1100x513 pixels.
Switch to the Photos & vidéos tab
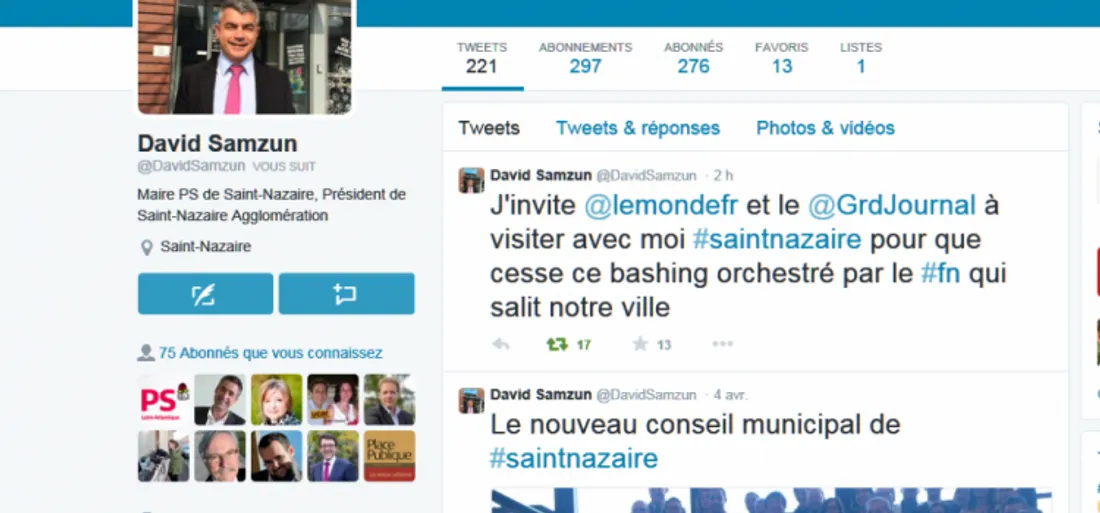click(825, 128)
